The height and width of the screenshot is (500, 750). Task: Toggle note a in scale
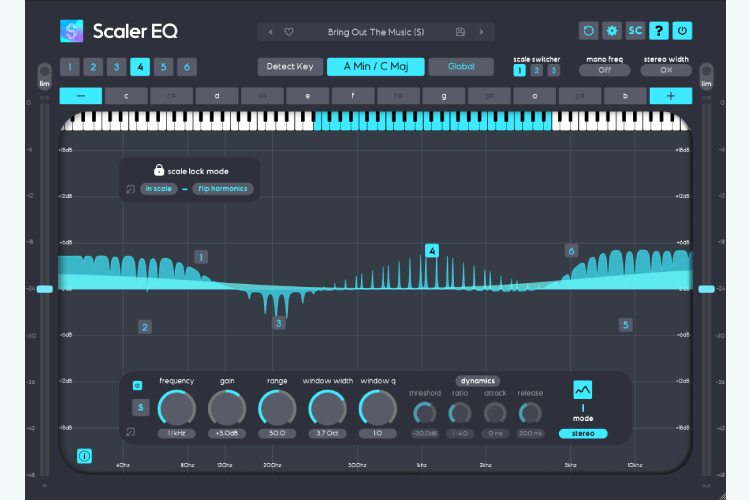(535, 96)
